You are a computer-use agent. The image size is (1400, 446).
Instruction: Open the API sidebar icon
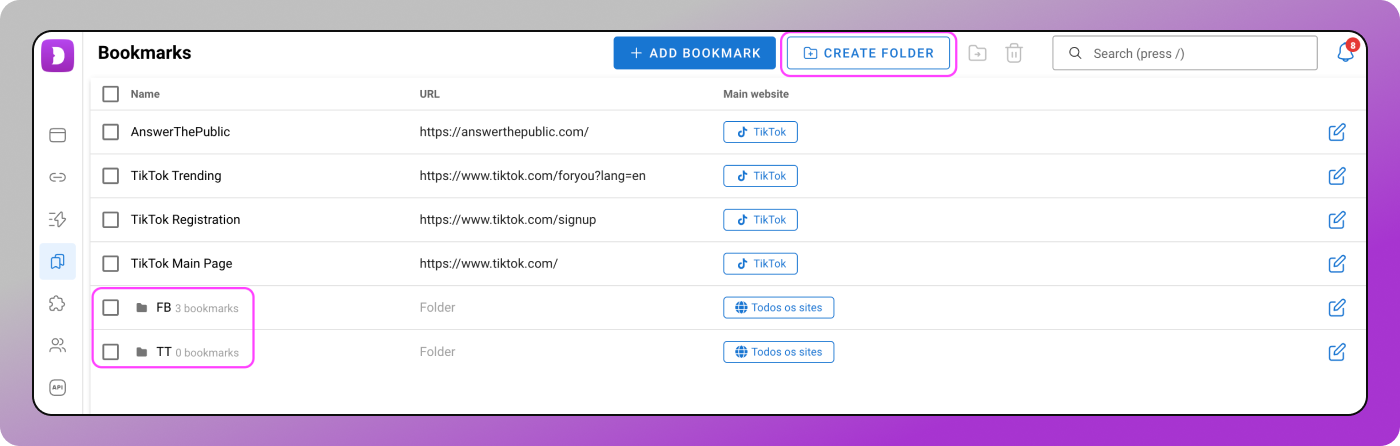click(58, 387)
